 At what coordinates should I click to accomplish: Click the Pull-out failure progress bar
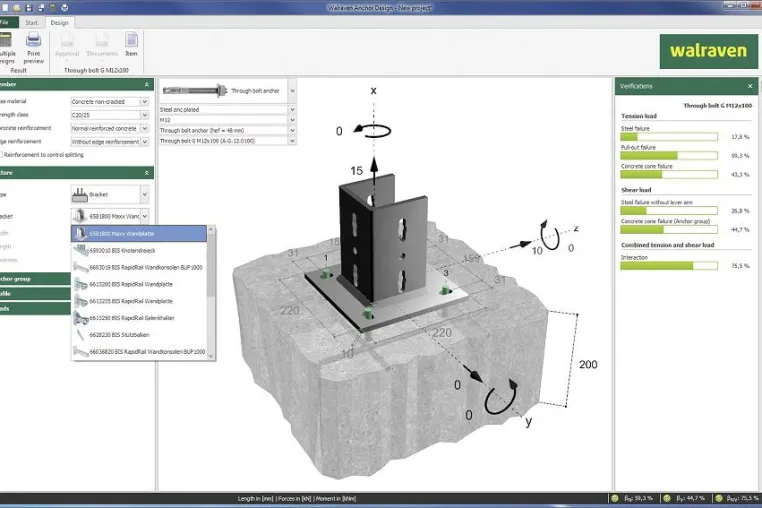669,156
